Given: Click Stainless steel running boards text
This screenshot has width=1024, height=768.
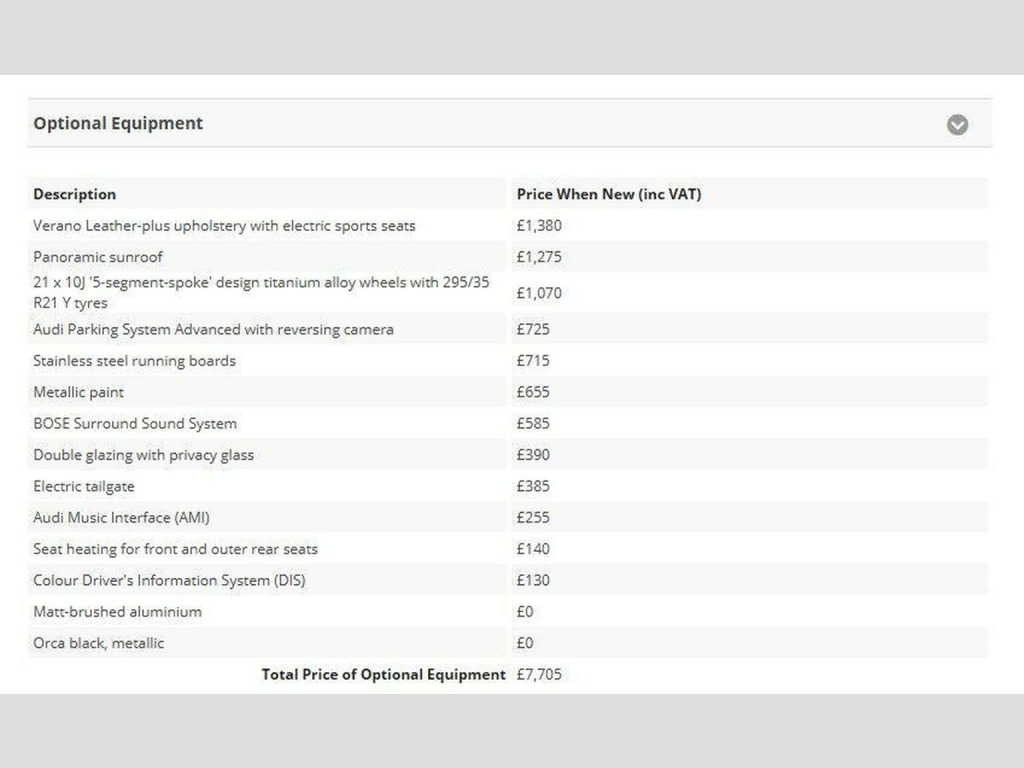Looking at the screenshot, I should pos(134,361).
